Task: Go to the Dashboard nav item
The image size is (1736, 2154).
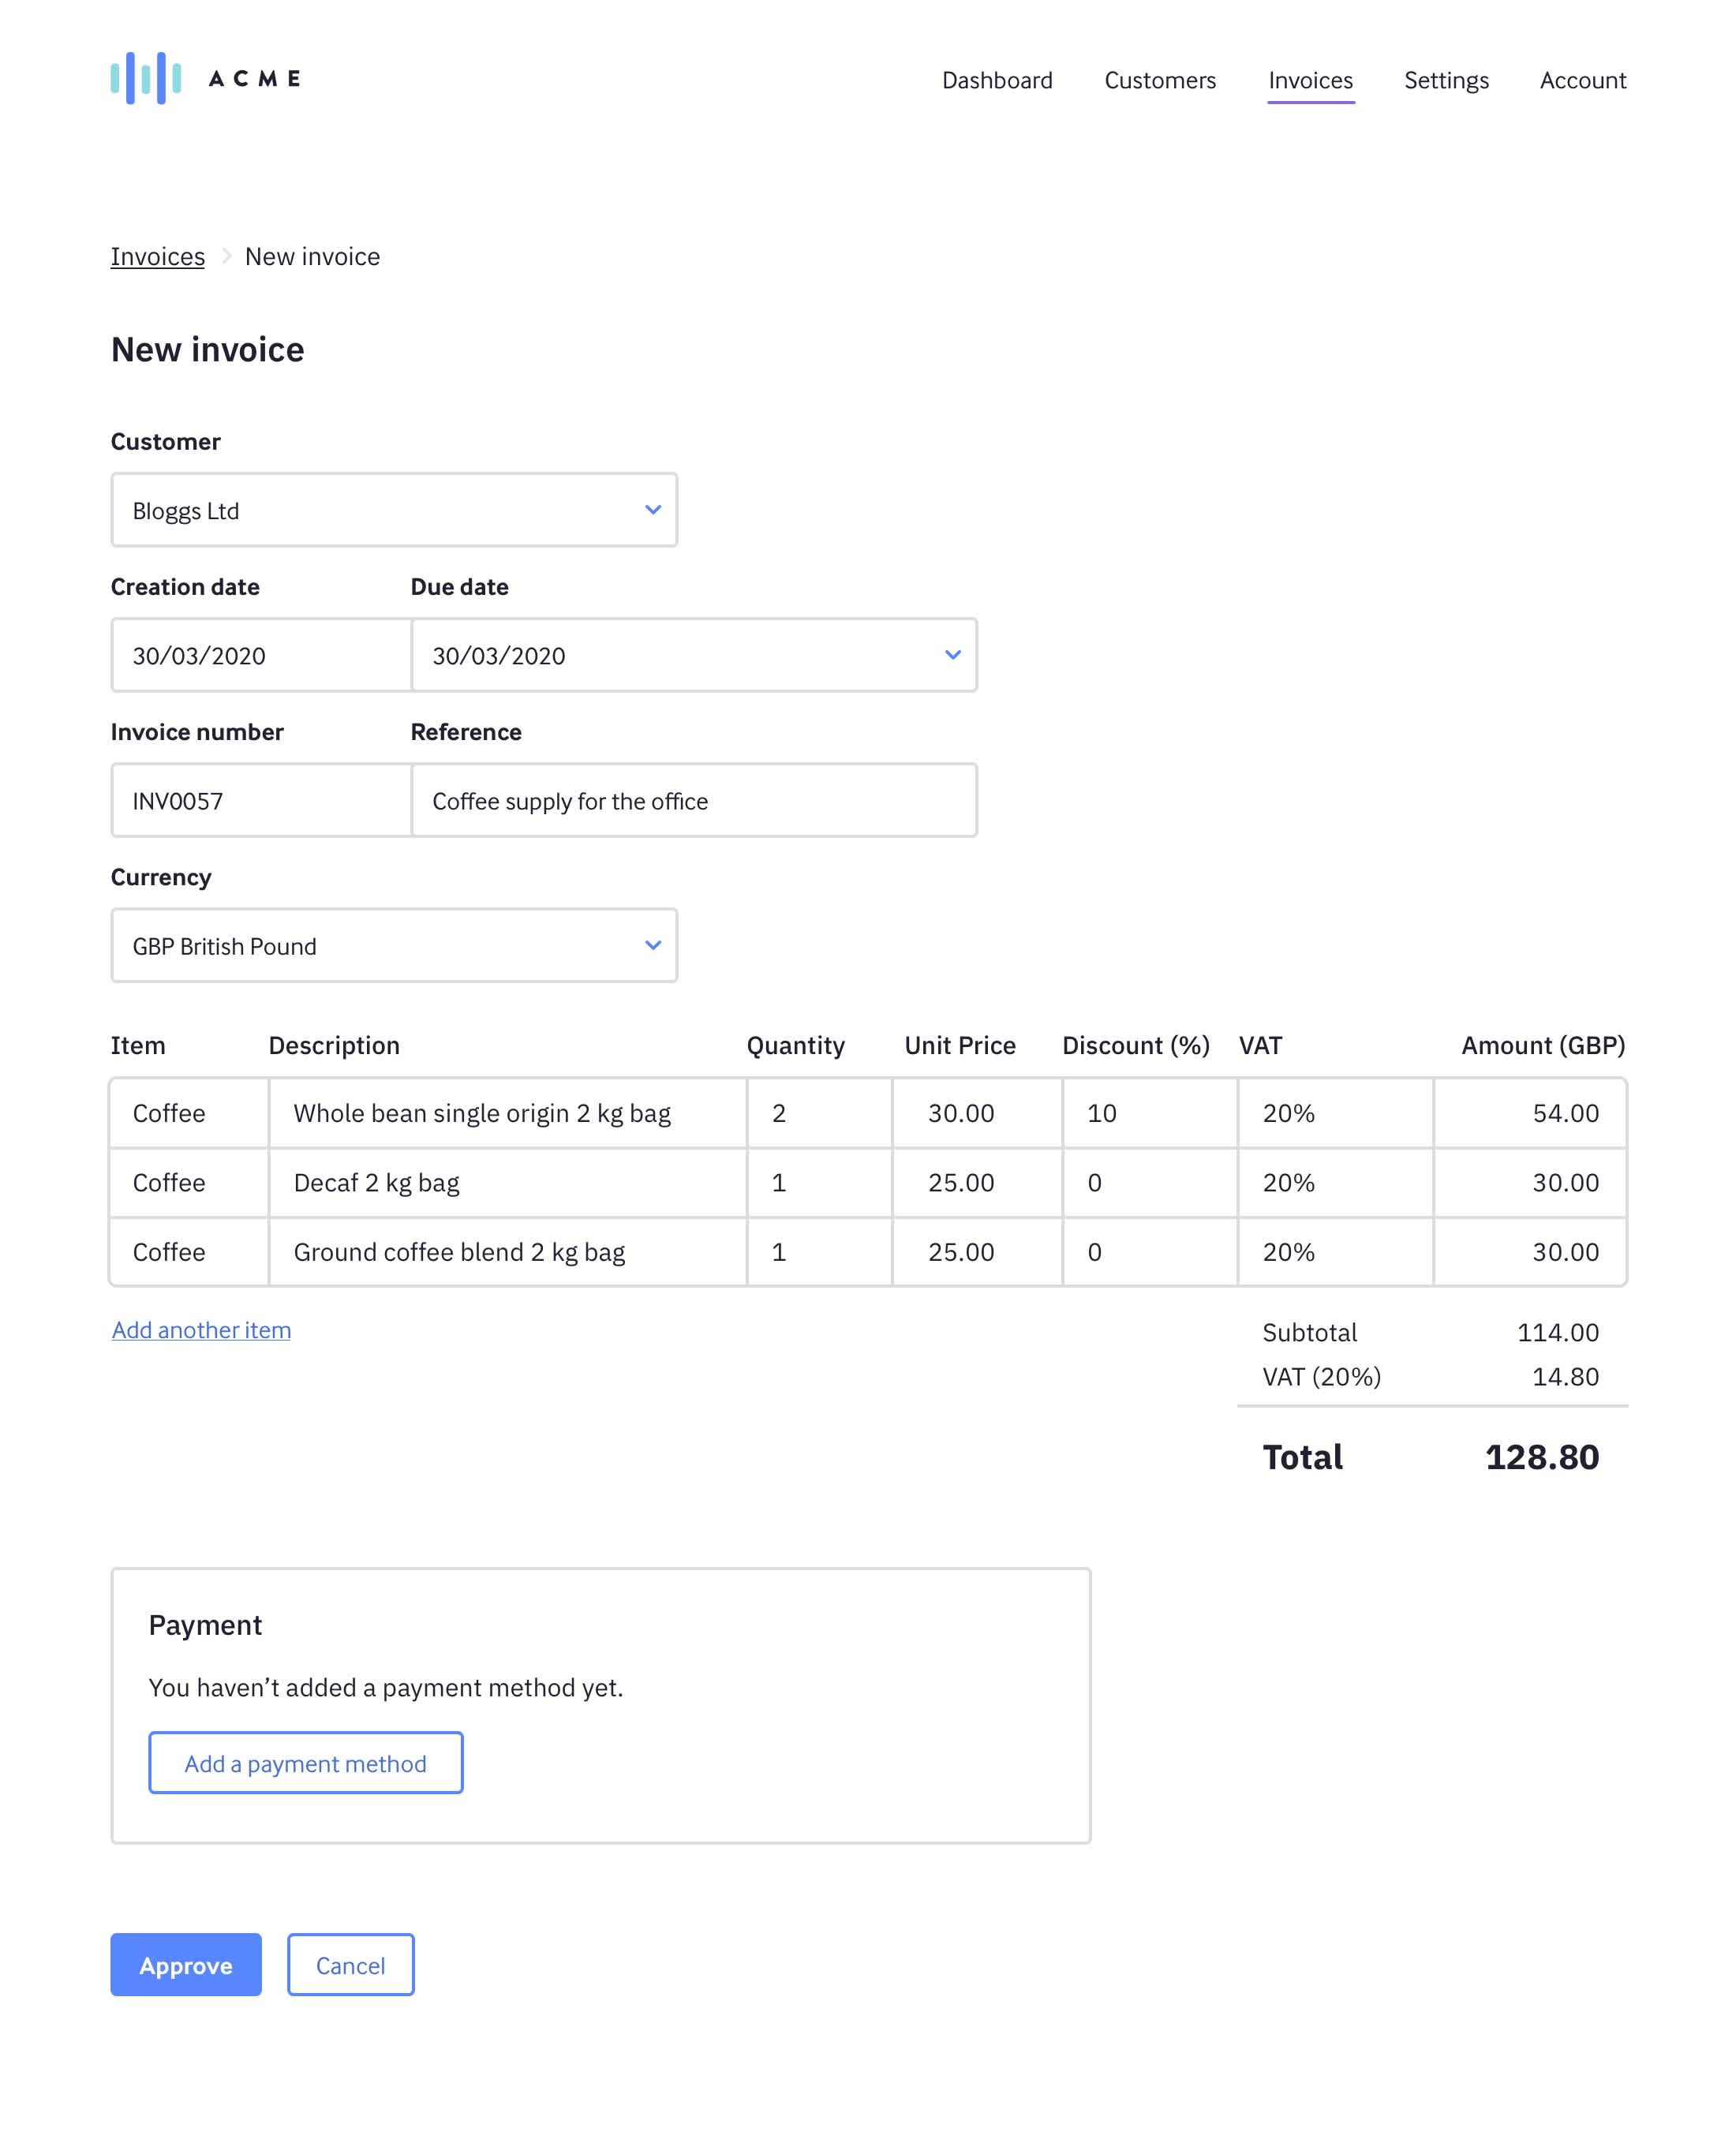Action: coord(996,80)
